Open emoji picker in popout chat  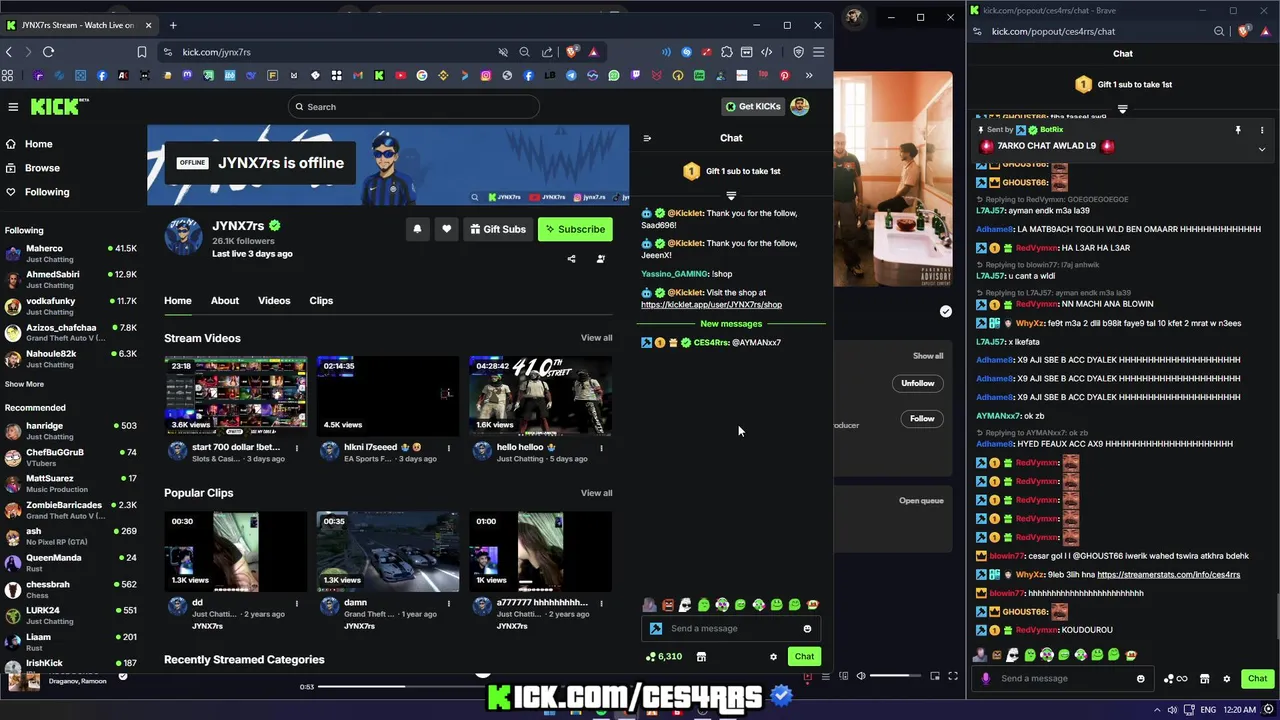[1140, 679]
